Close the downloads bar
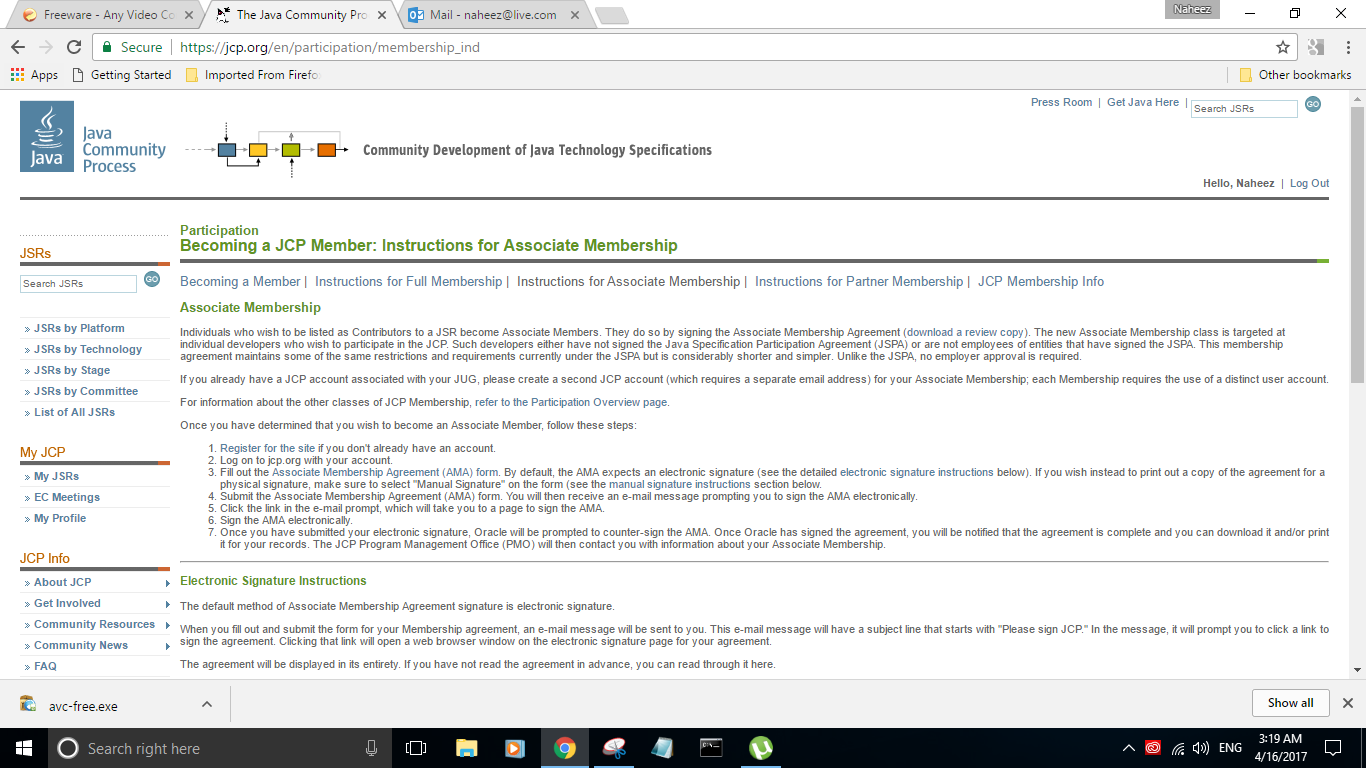 coord(1347,703)
